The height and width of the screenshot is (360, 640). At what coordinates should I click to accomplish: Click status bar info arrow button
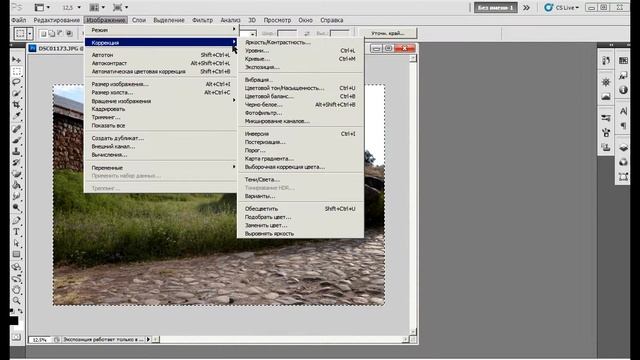pyautogui.click(x=149, y=339)
